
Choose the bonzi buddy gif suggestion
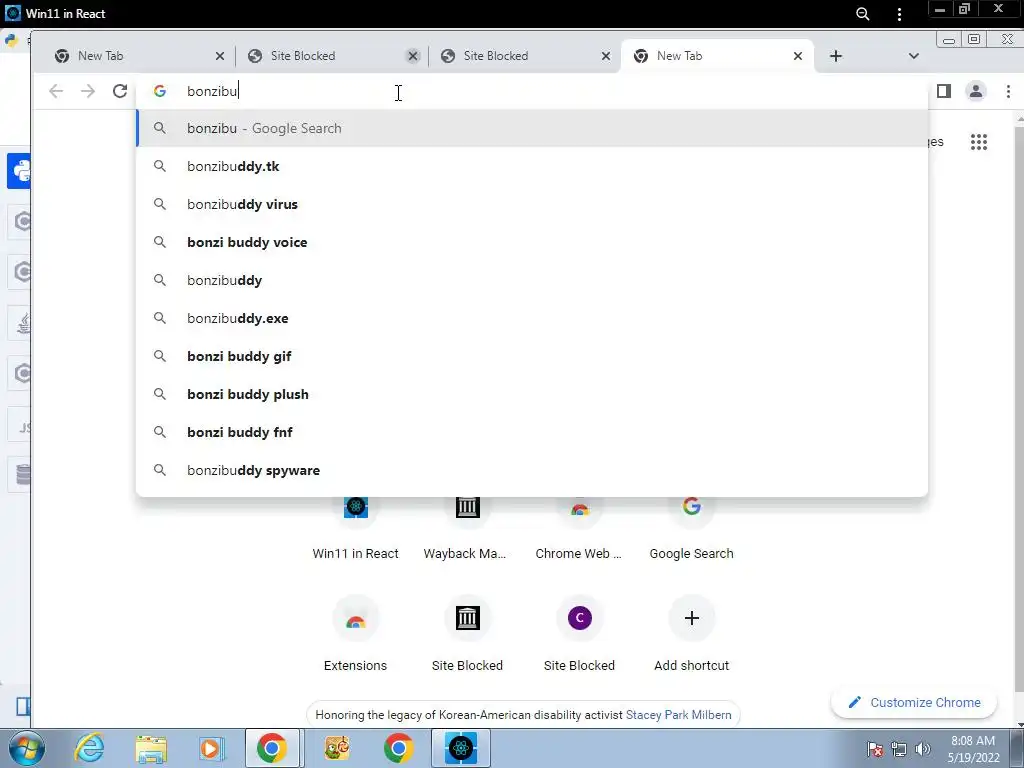(x=532, y=356)
